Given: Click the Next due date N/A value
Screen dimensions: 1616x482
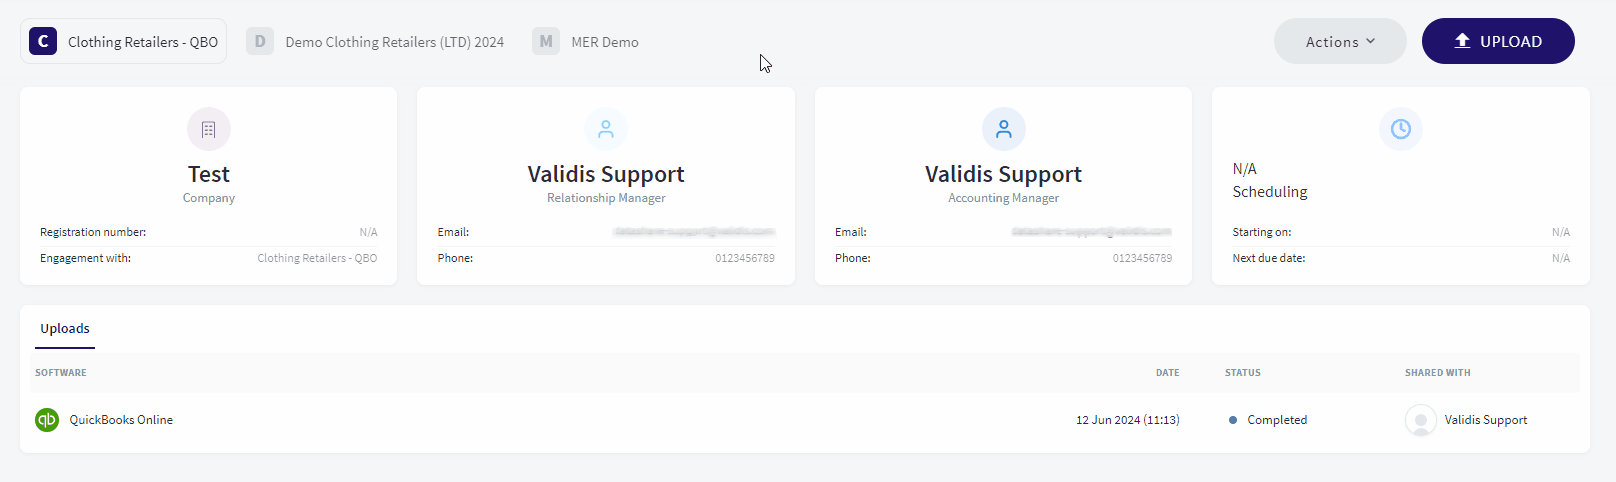Looking at the screenshot, I should click(1561, 258).
